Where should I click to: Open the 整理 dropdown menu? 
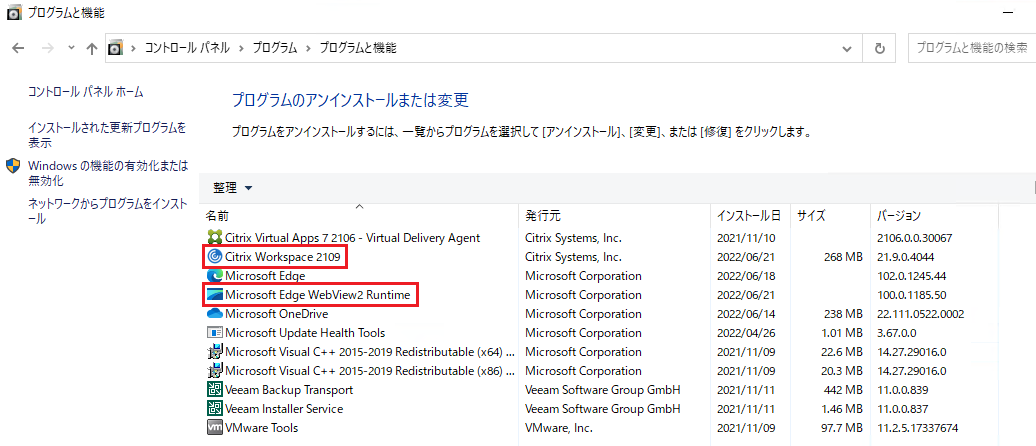coord(233,188)
